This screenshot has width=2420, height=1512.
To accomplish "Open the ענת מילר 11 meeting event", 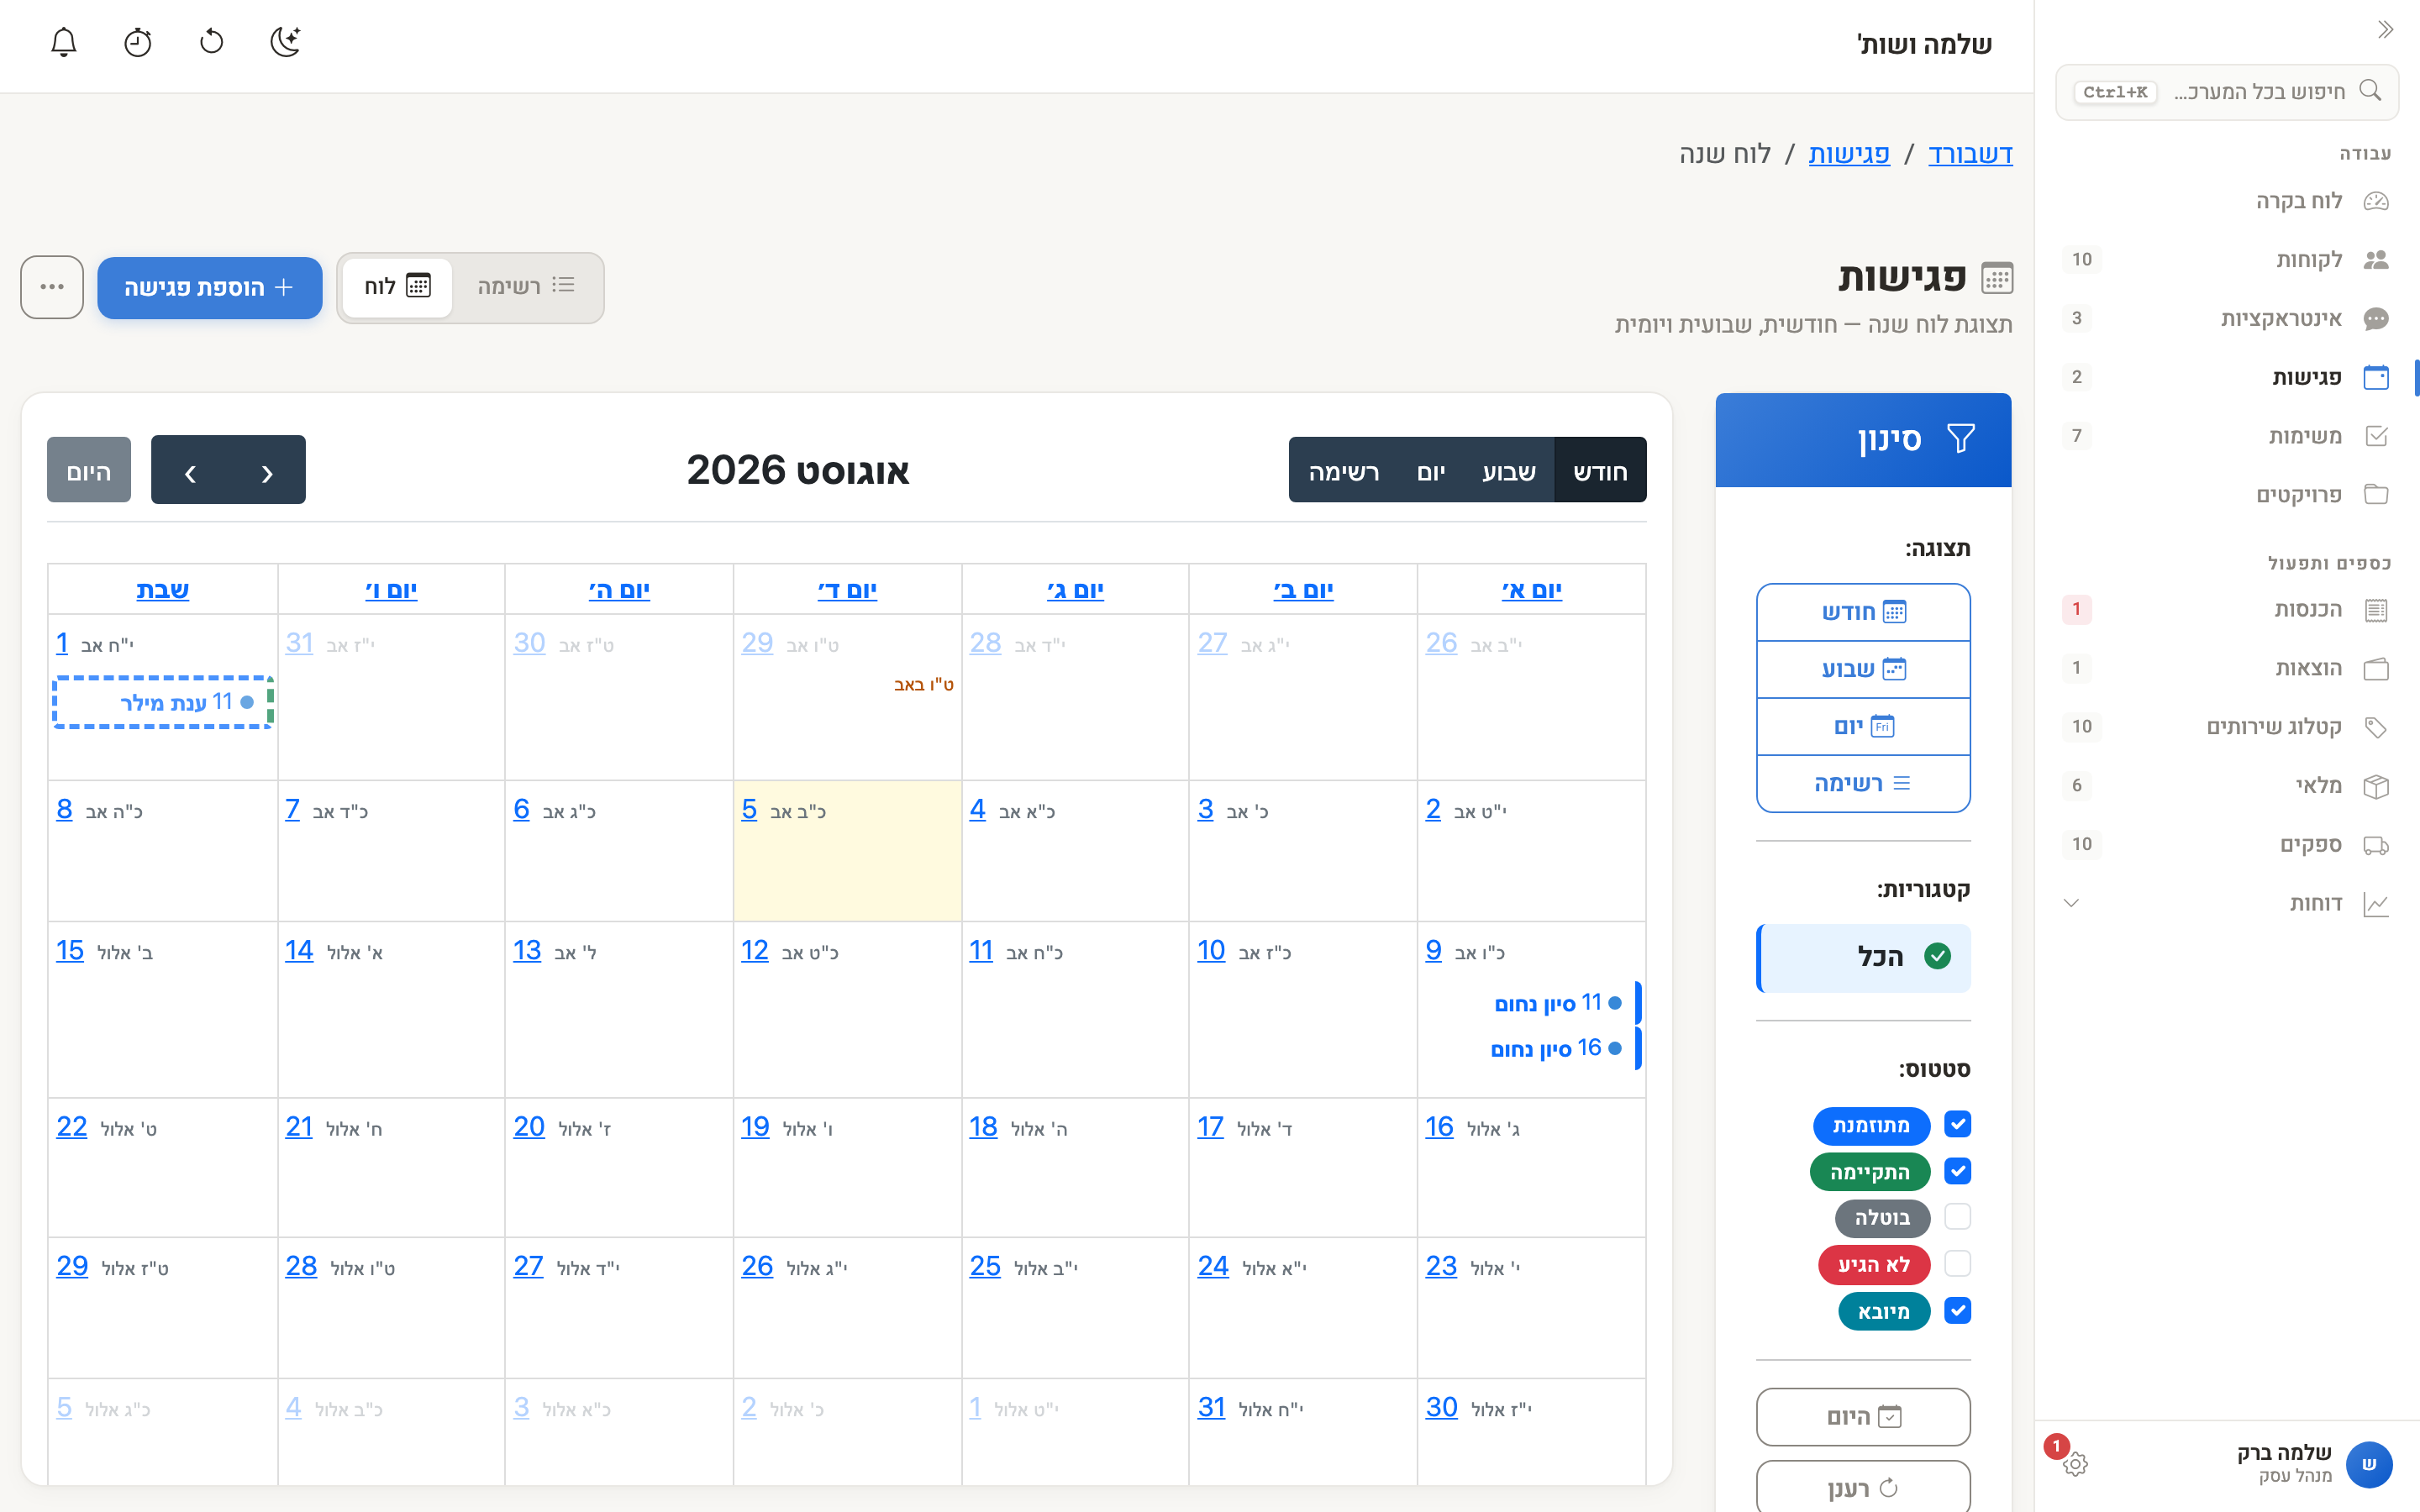I will click(163, 702).
